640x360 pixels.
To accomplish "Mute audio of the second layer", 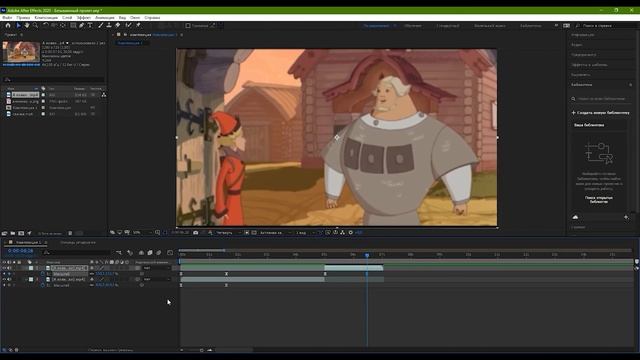I will pos(9,280).
